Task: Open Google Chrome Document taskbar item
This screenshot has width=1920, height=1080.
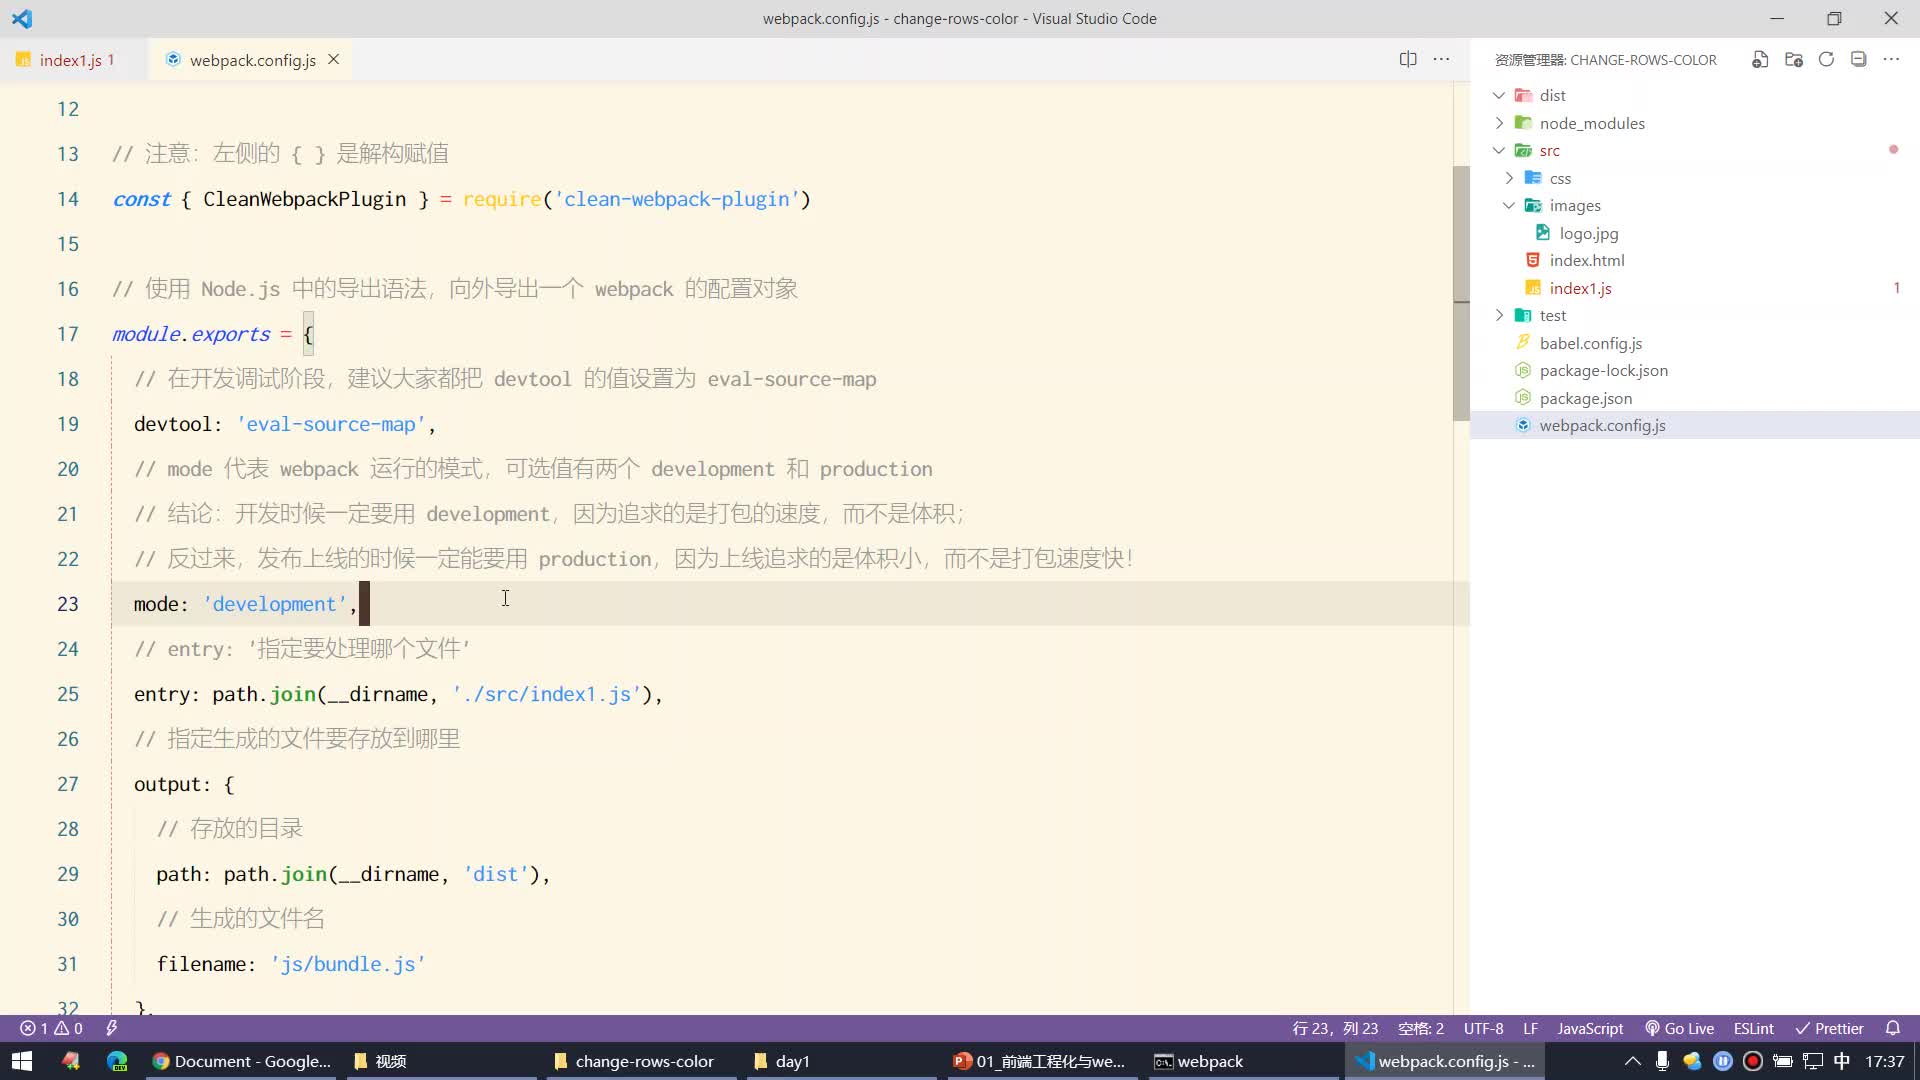Action: (241, 1061)
